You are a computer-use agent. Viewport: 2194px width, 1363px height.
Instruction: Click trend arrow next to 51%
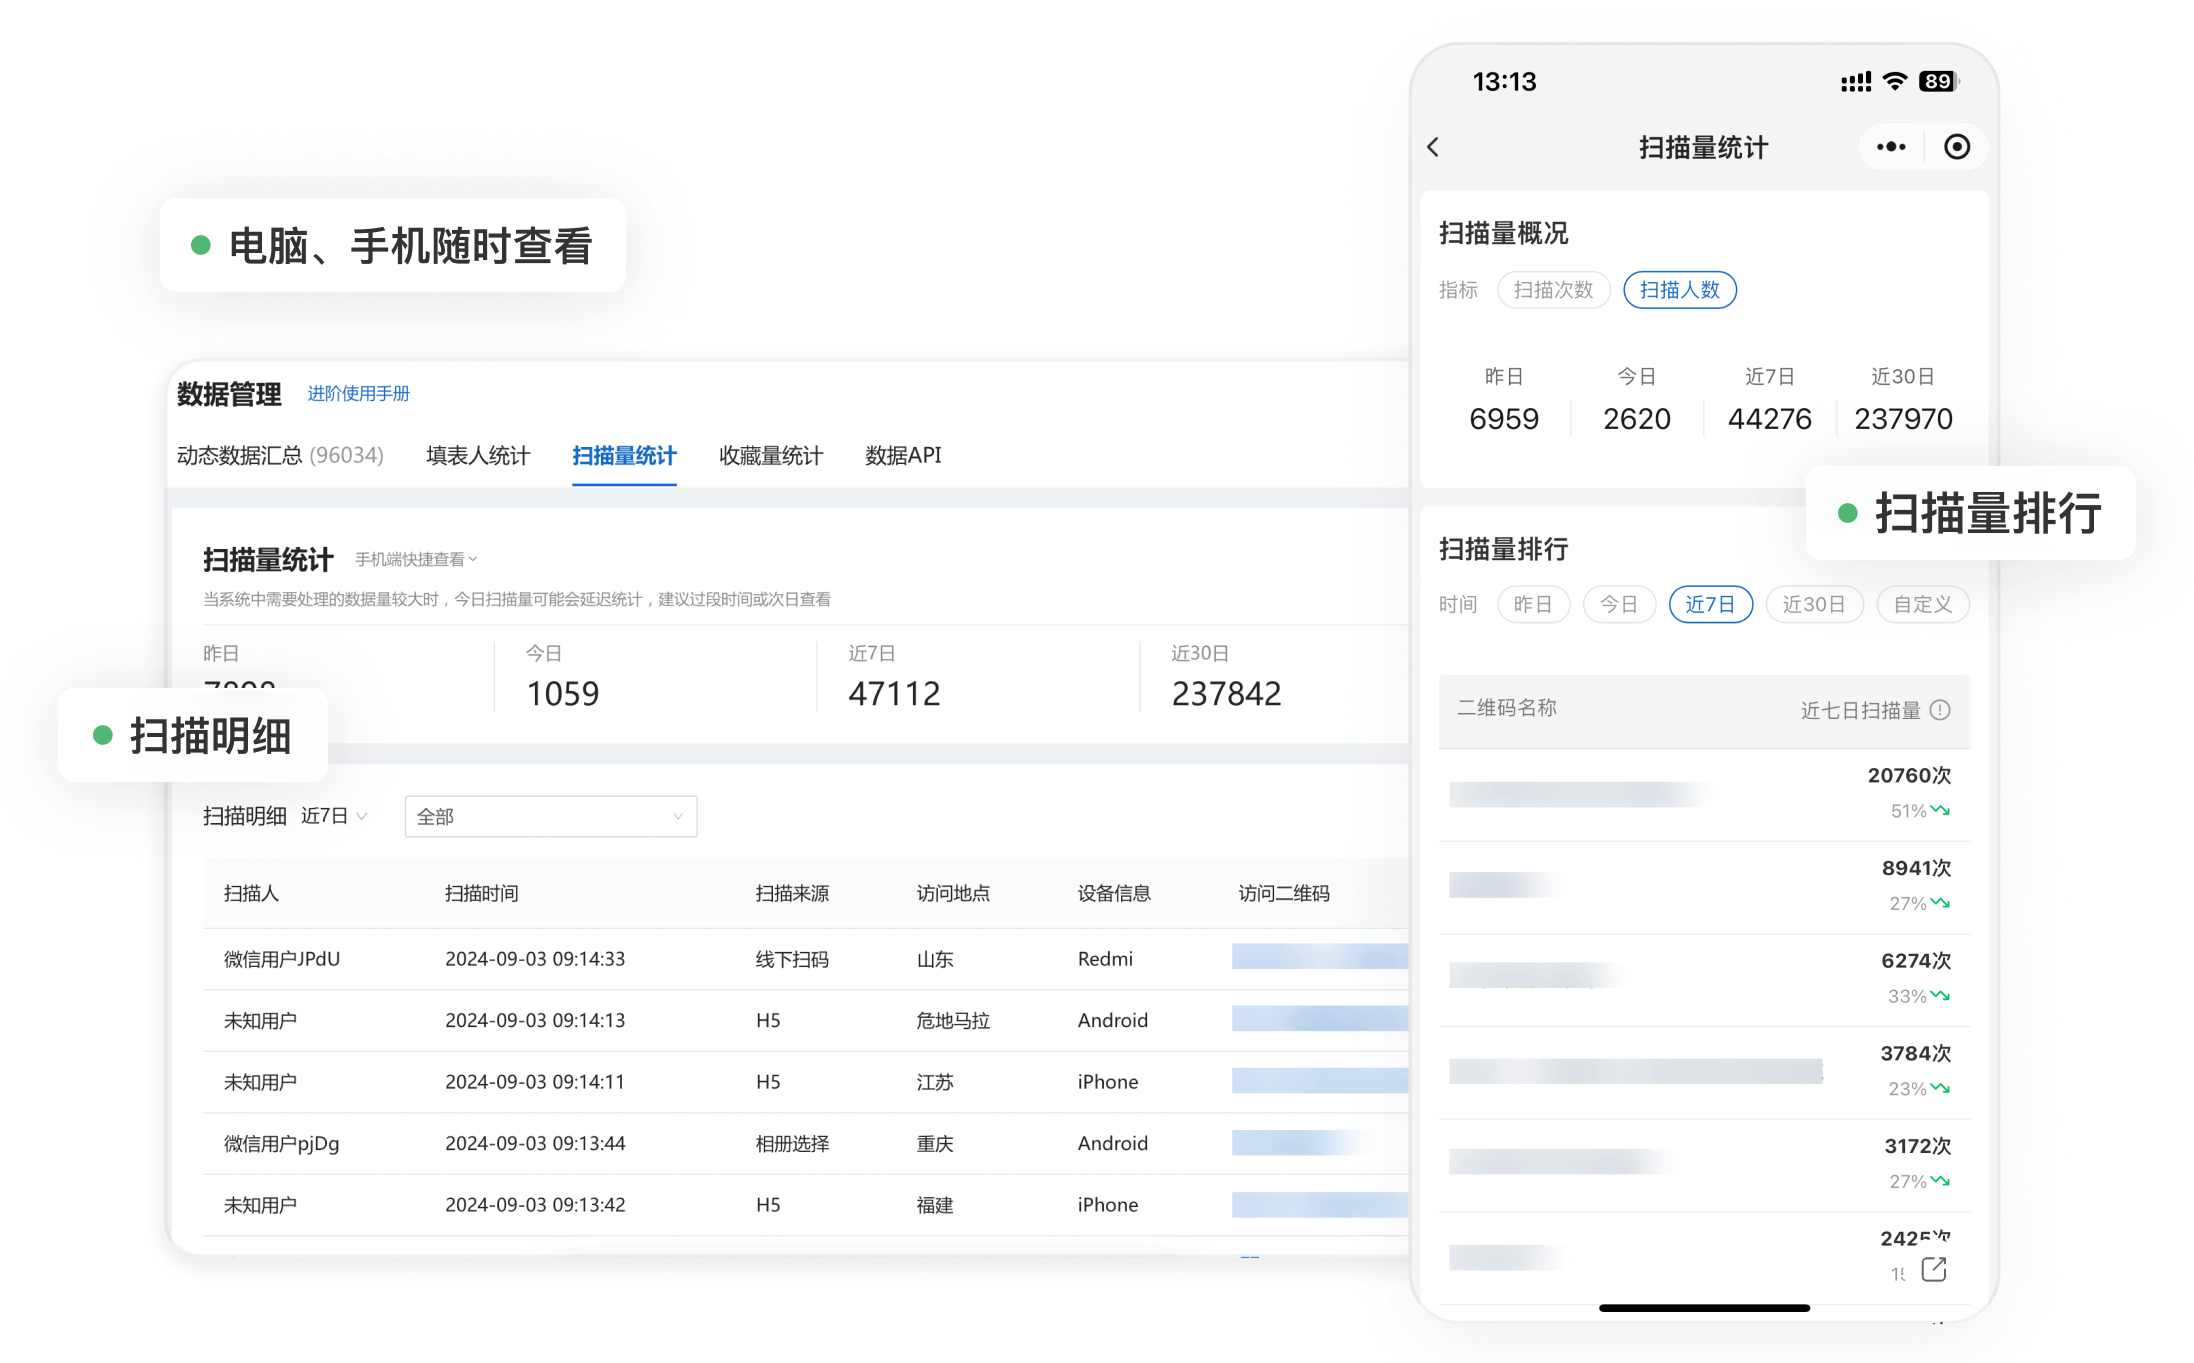1941,810
